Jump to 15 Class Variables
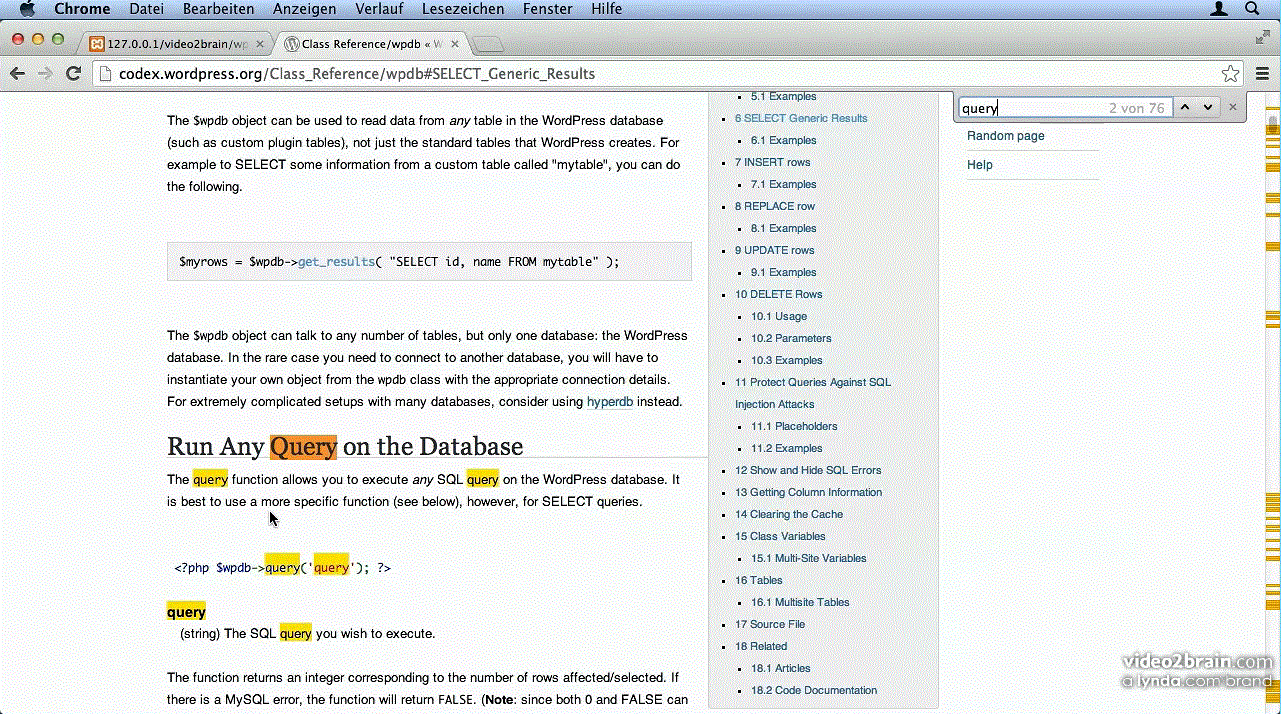Image resolution: width=1281 pixels, height=714 pixels. pos(781,536)
